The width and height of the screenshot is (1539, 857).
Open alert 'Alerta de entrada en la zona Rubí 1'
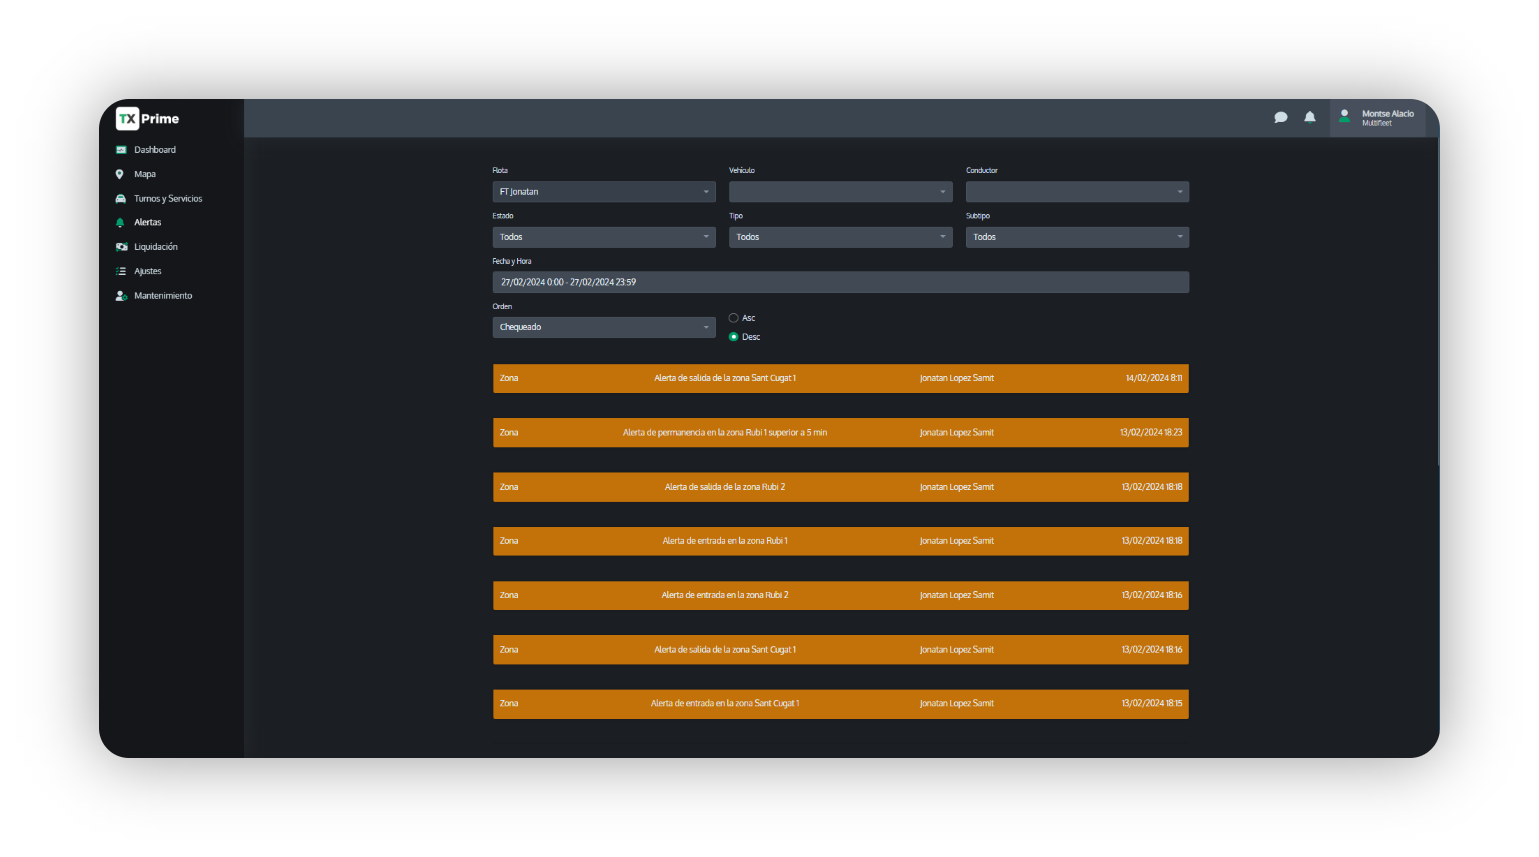pyautogui.click(x=841, y=541)
